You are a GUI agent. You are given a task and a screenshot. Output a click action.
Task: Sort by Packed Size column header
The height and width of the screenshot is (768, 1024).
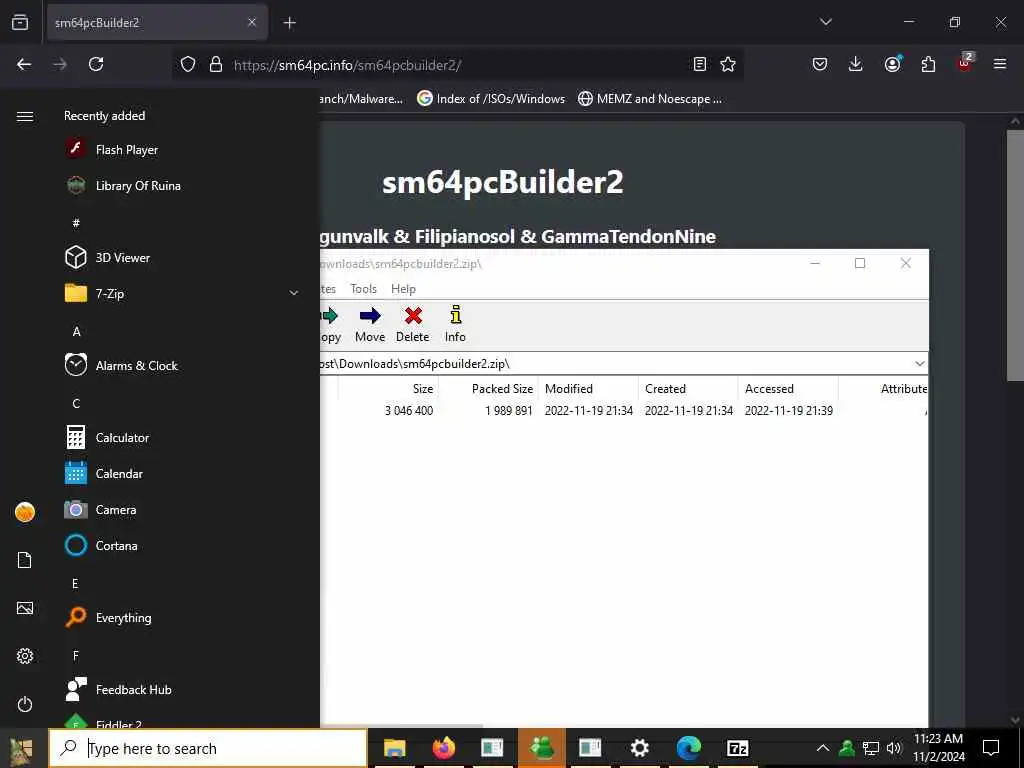488,389
